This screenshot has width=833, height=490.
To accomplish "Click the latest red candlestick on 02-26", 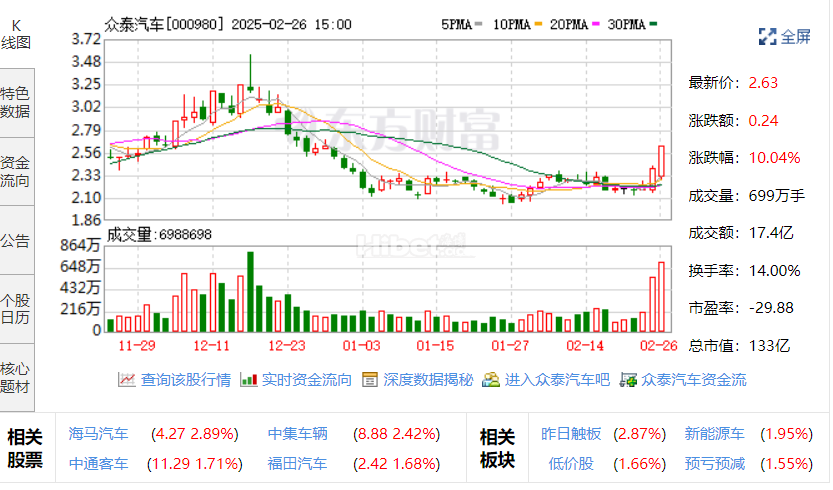I will click(x=661, y=161).
